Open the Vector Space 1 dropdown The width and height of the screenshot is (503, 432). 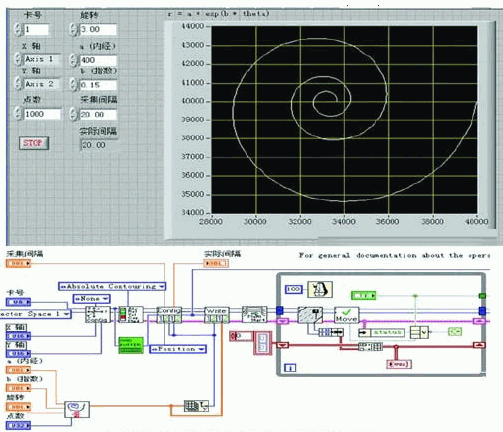(35, 314)
